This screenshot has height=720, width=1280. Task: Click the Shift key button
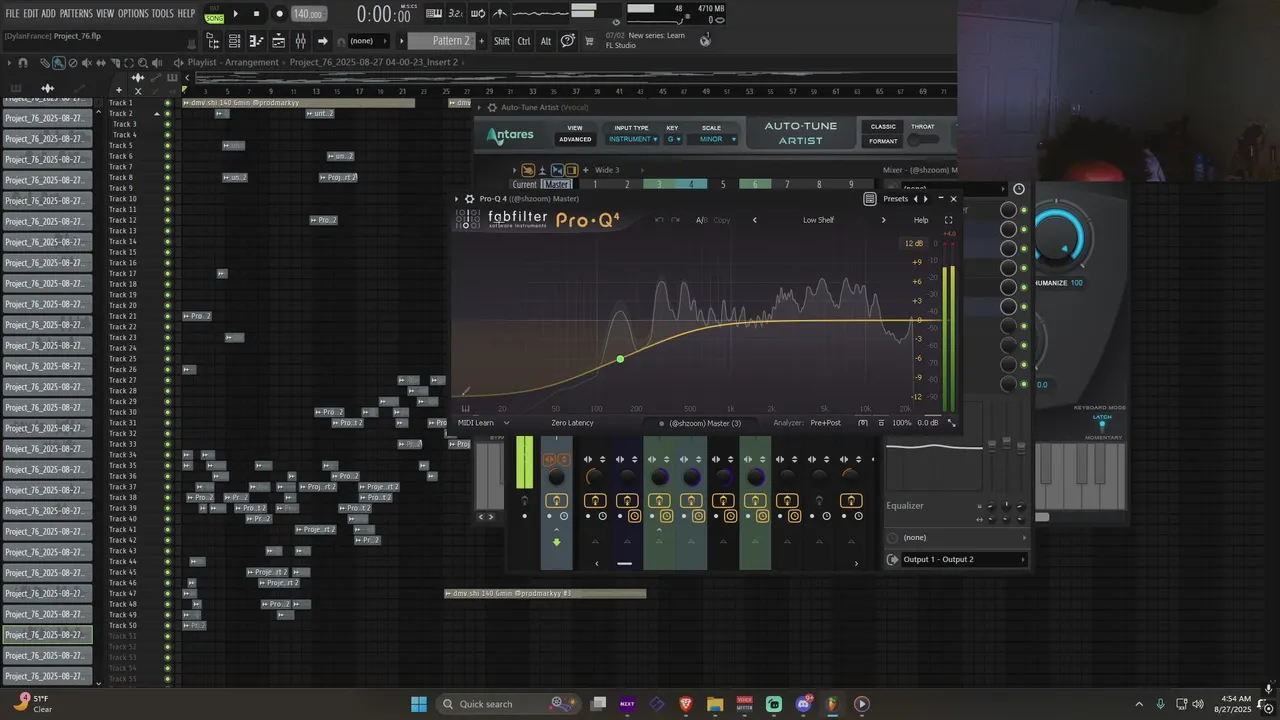click(x=502, y=41)
